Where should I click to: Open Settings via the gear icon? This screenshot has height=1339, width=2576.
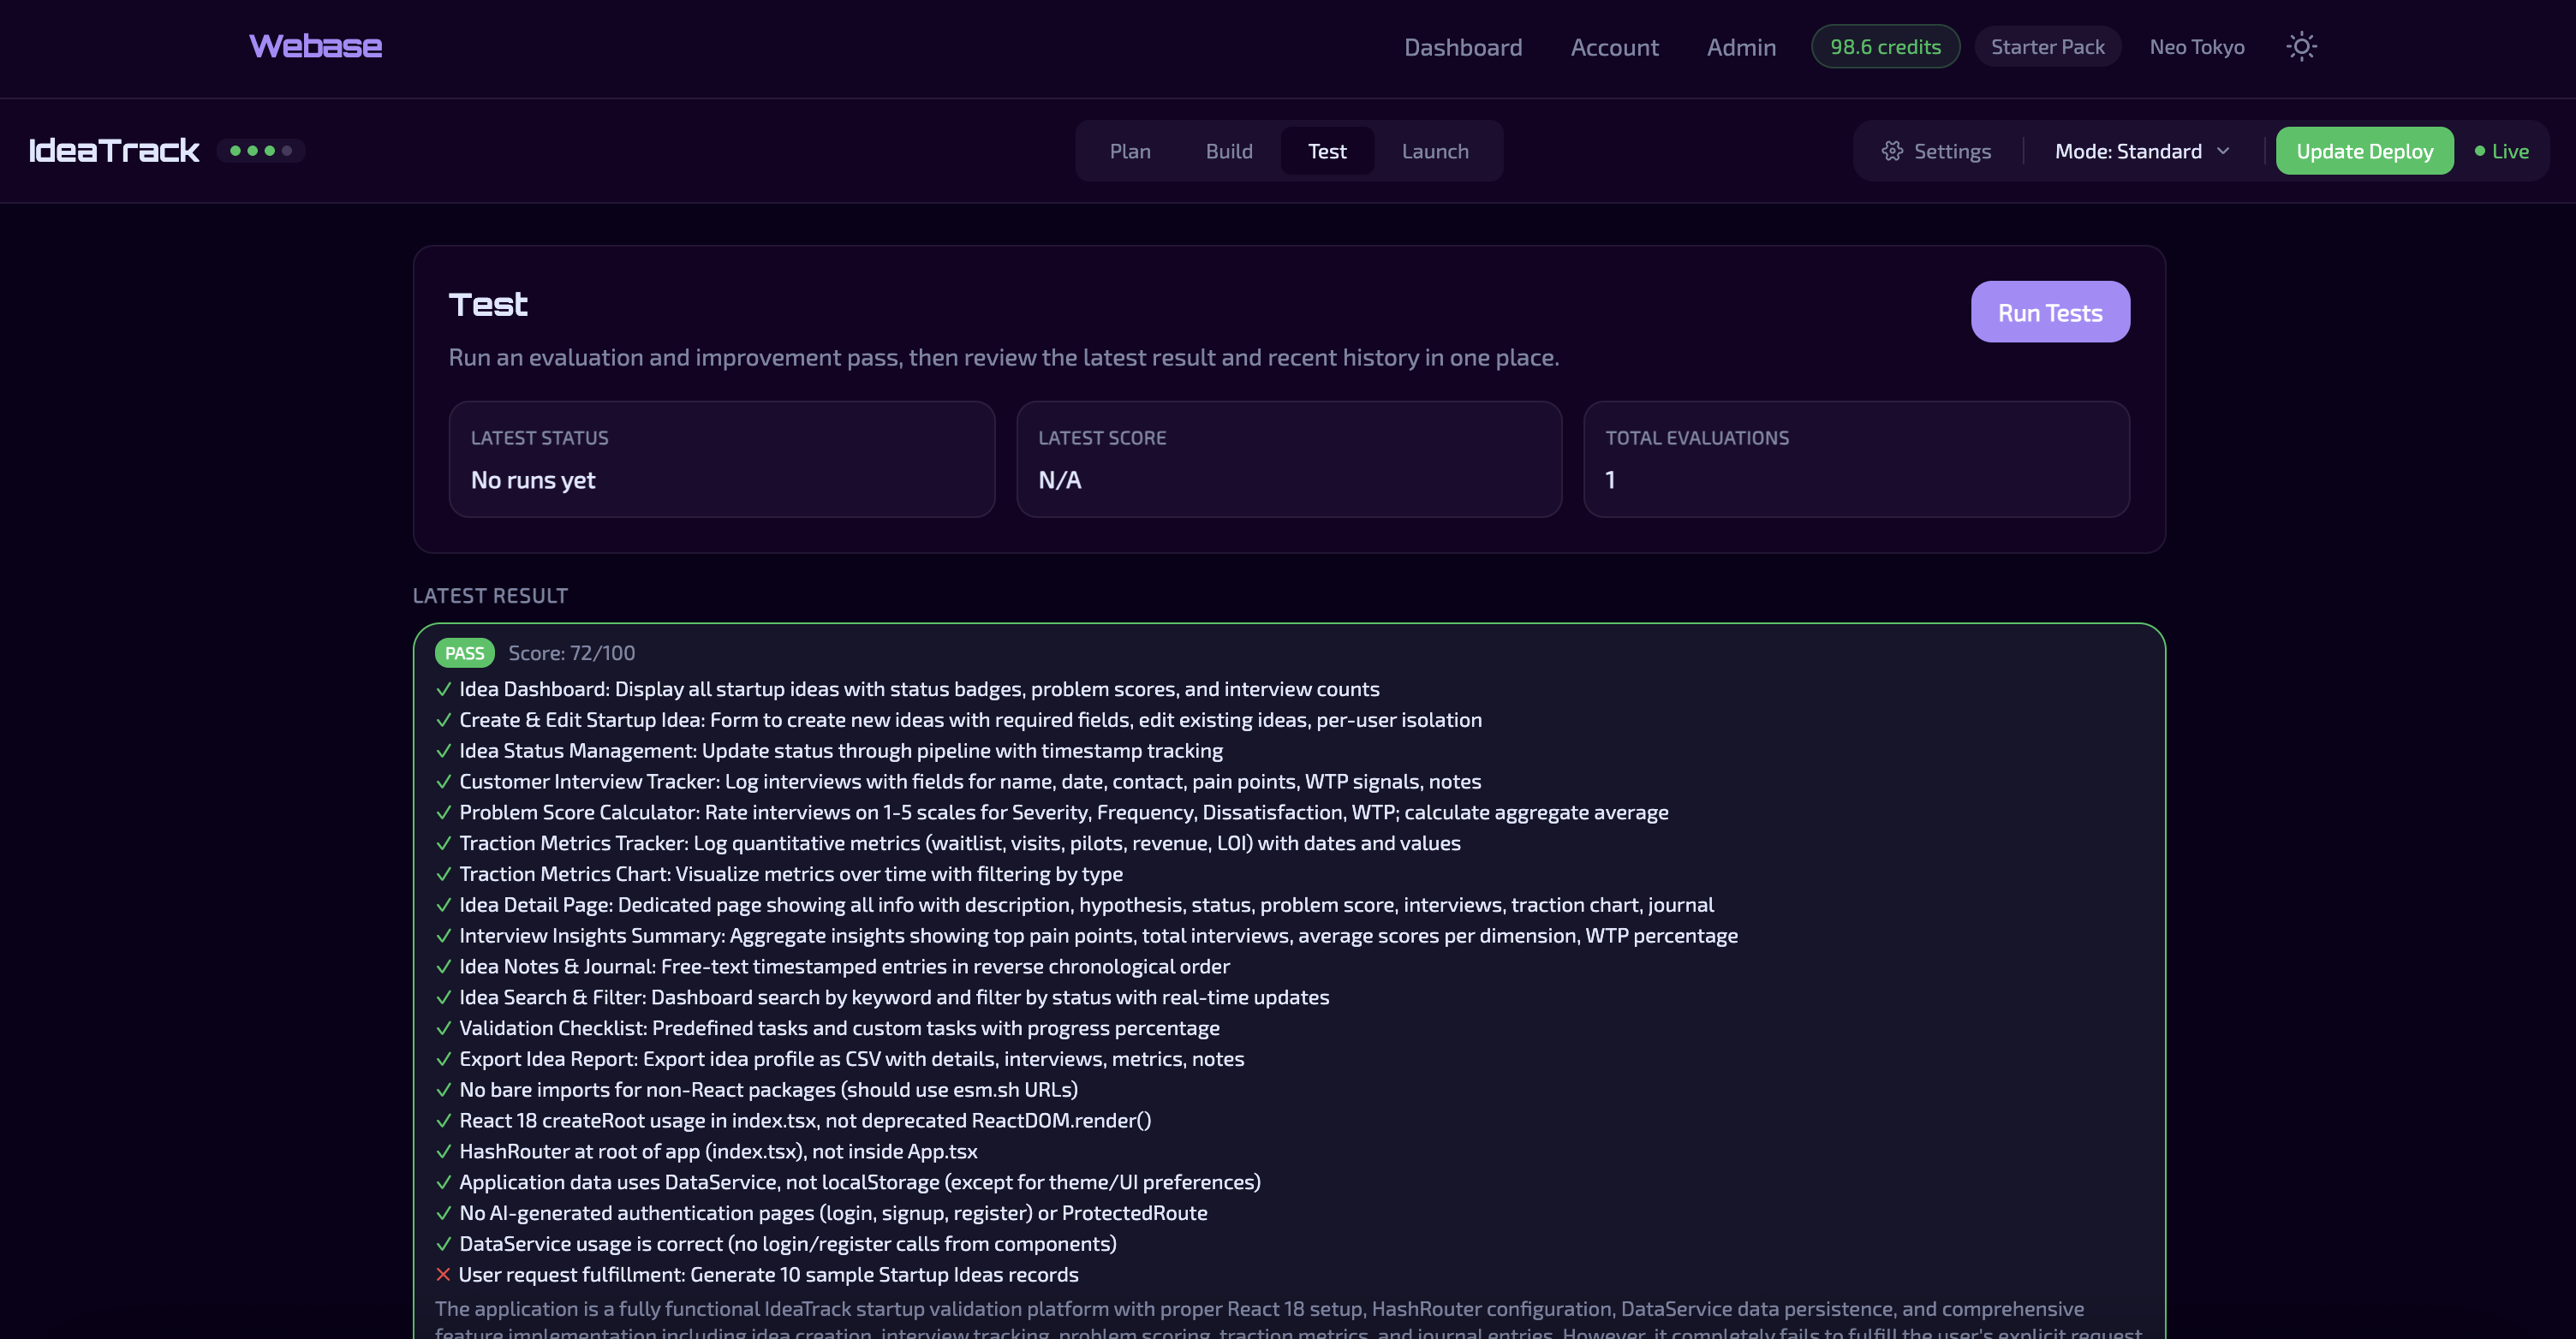click(1937, 150)
